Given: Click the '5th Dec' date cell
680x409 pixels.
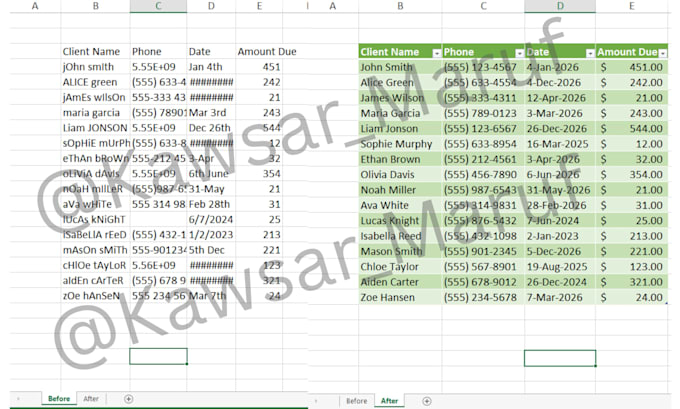Looking at the screenshot, I should click(x=211, y=250).
